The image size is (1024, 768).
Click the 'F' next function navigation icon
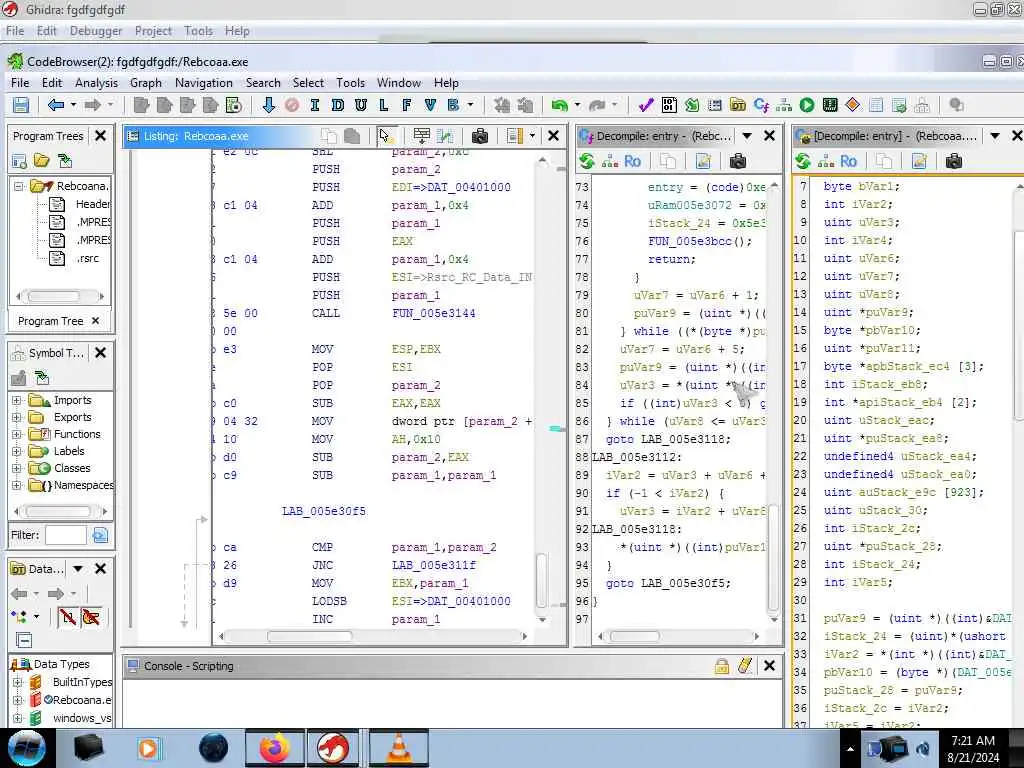point(406,104)
